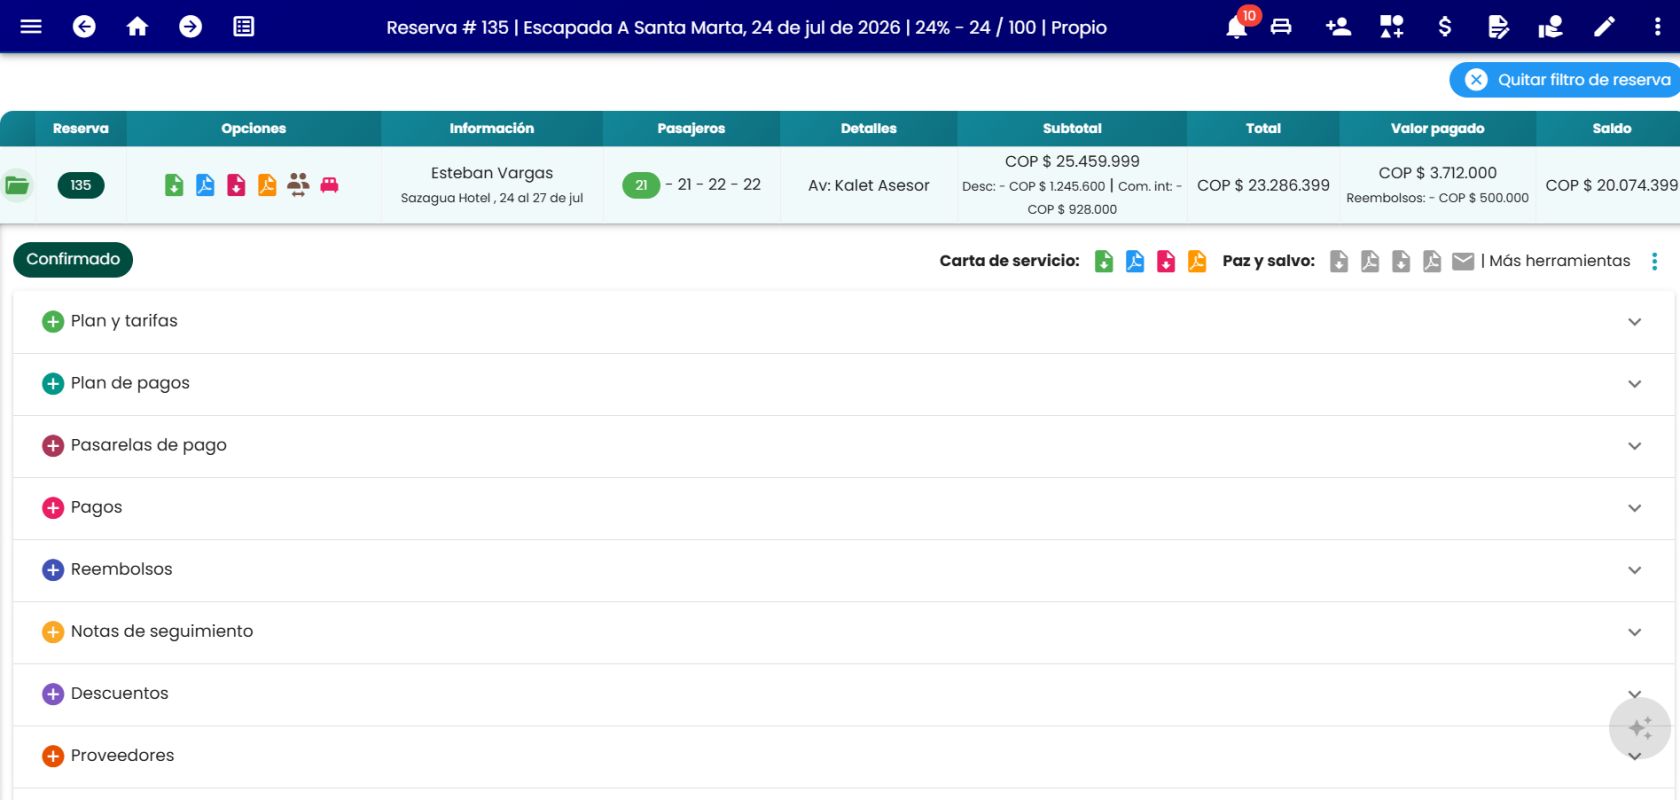The image size is (1680, 800).
Task: Open Más herramientas three-dot menu
Action: pyautogui.click(x=1654, y=261)
